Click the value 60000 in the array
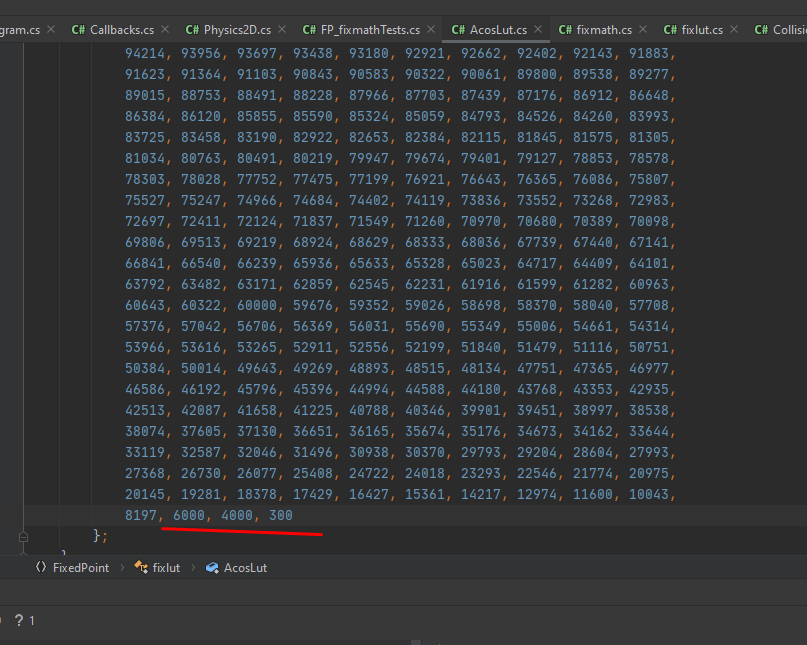The width and height of the screenshot is (807, 645). (257, 305)
